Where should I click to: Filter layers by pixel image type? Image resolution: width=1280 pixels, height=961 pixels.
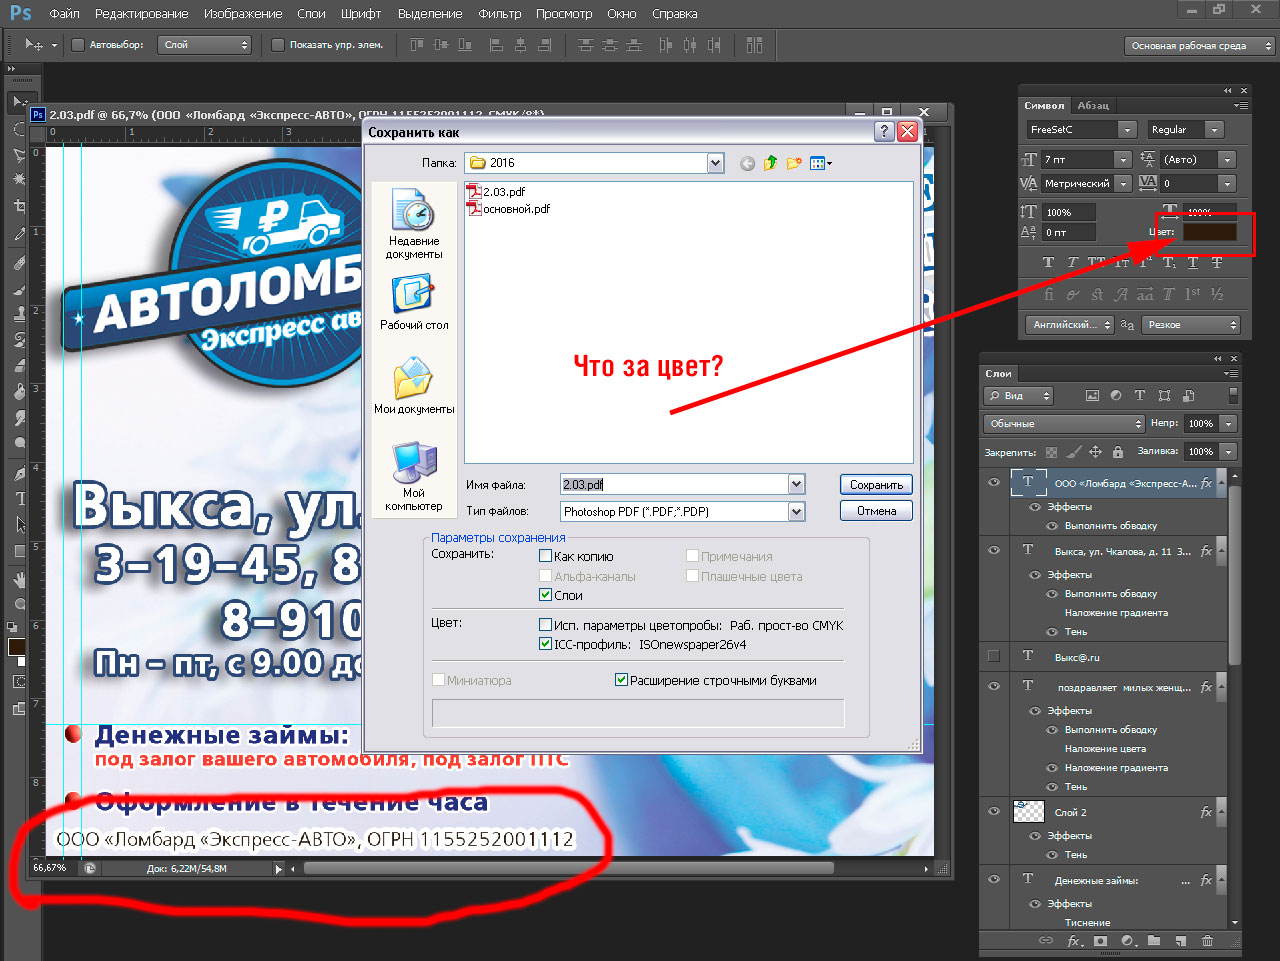coord(1092,396)
